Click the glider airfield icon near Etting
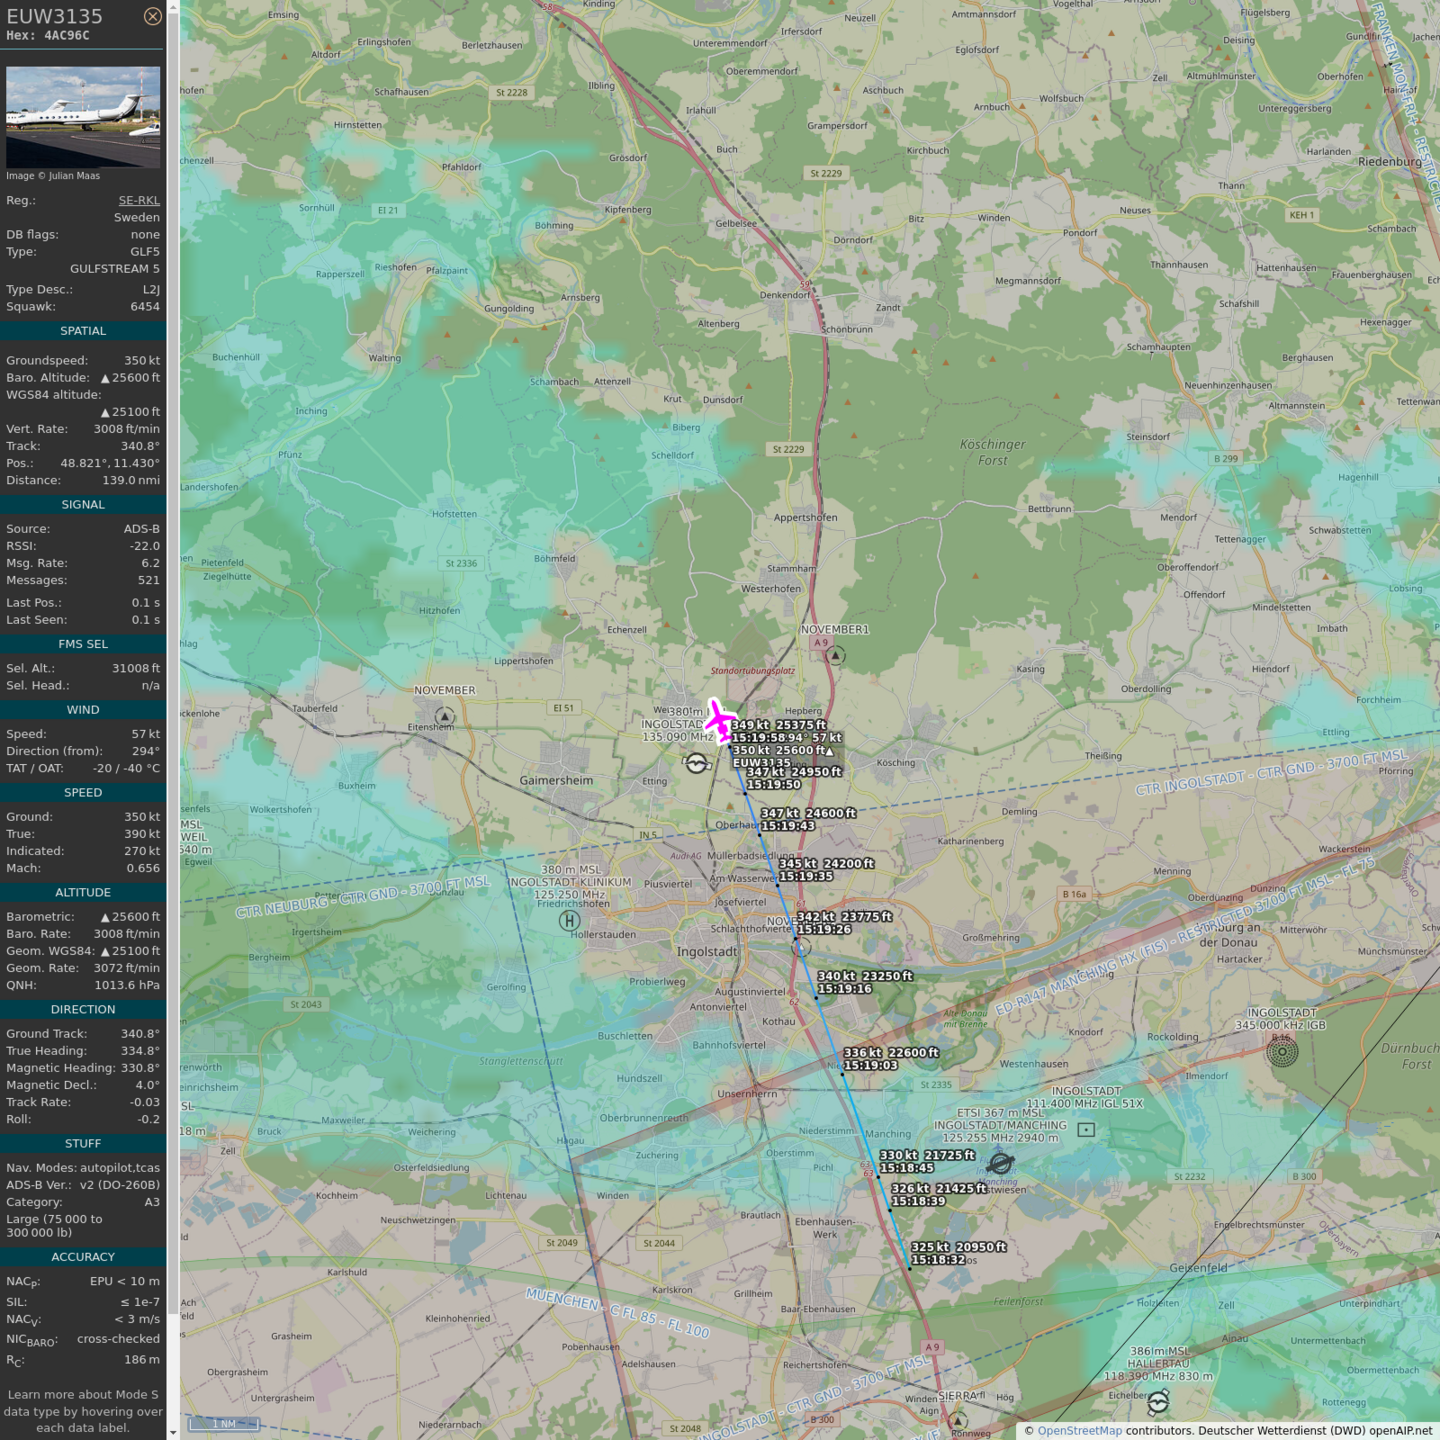Image resolution: width=1440 pixels, height=1440 pixels. 697,764
